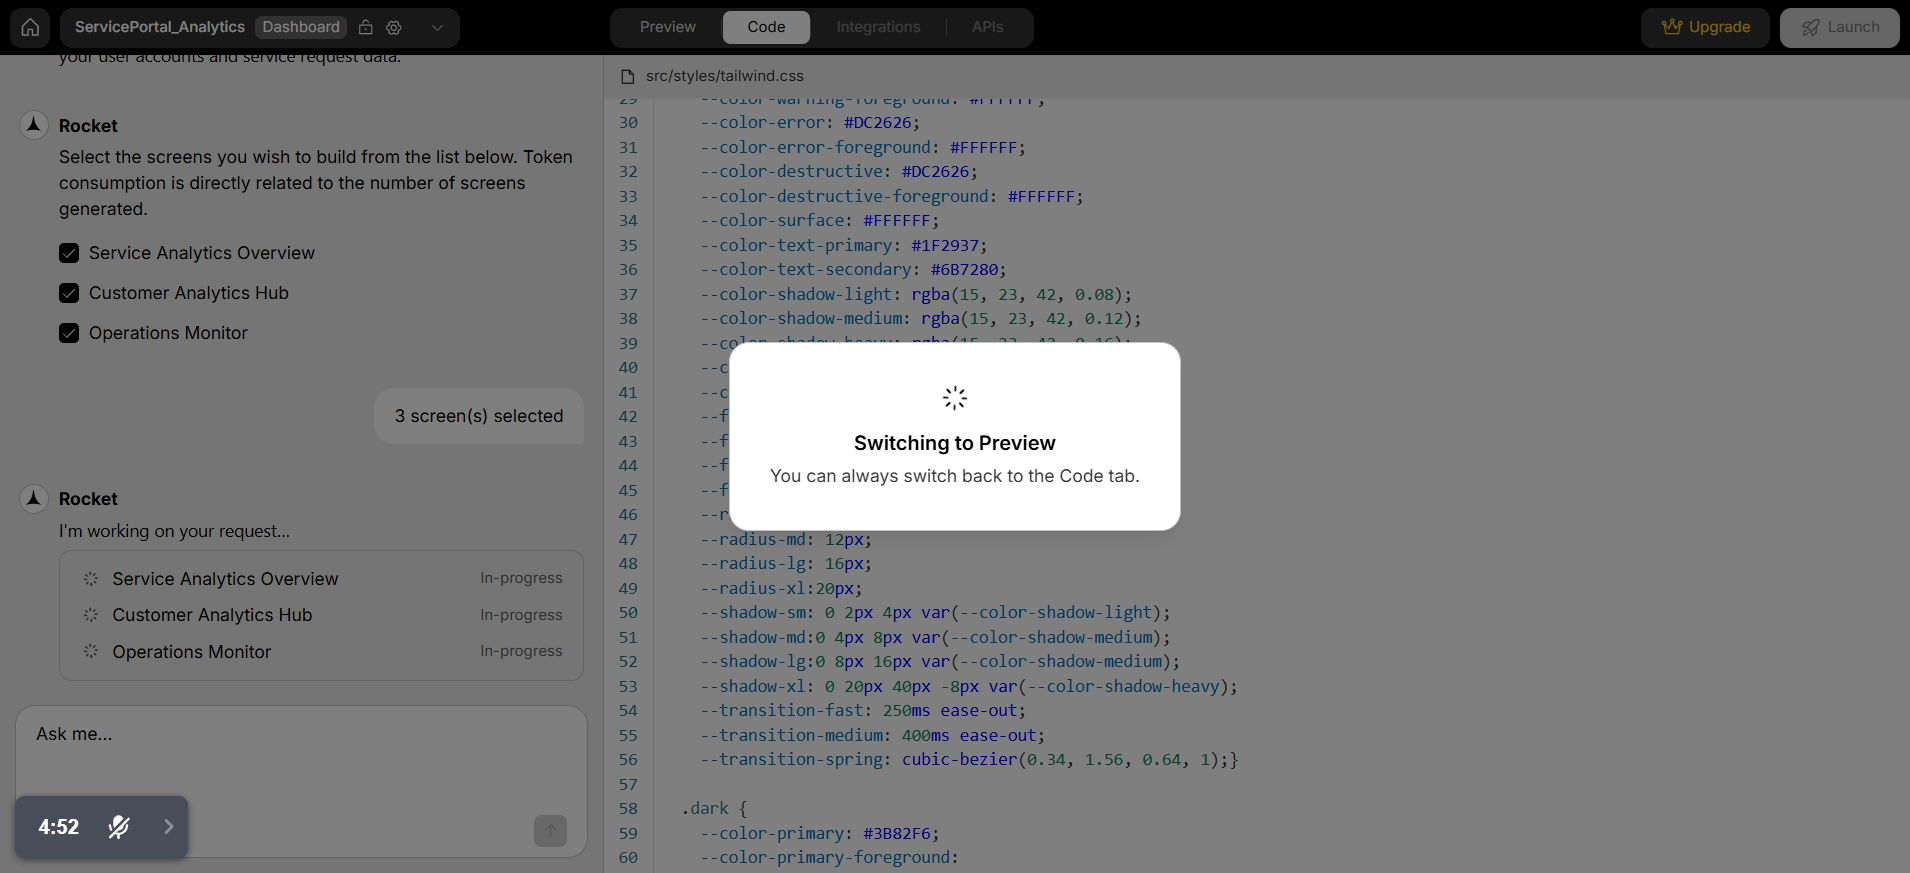This screenshot has width=1910, height=873.
Task: Click the Upgrade button
Action: click(1705, 27)
